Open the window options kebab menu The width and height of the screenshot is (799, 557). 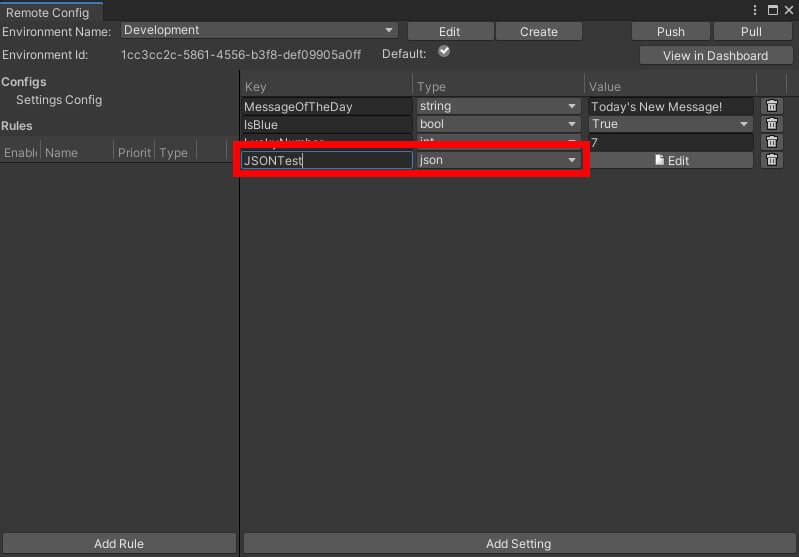[x=755, y=10]
